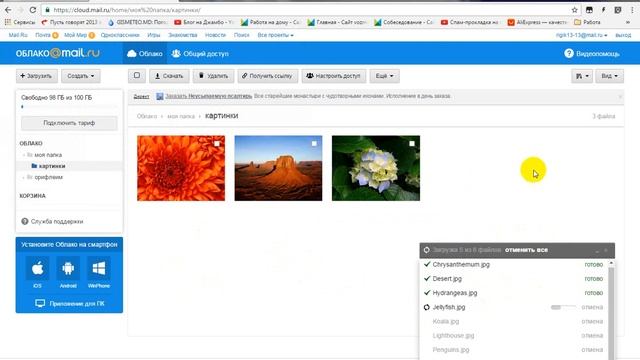Open Игры in top menu
The image size is (640, 360).
tap(153, 35)
